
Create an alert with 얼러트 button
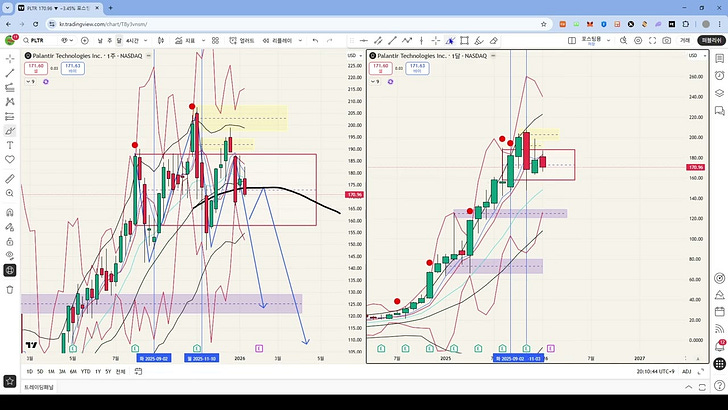coord(242,41)
